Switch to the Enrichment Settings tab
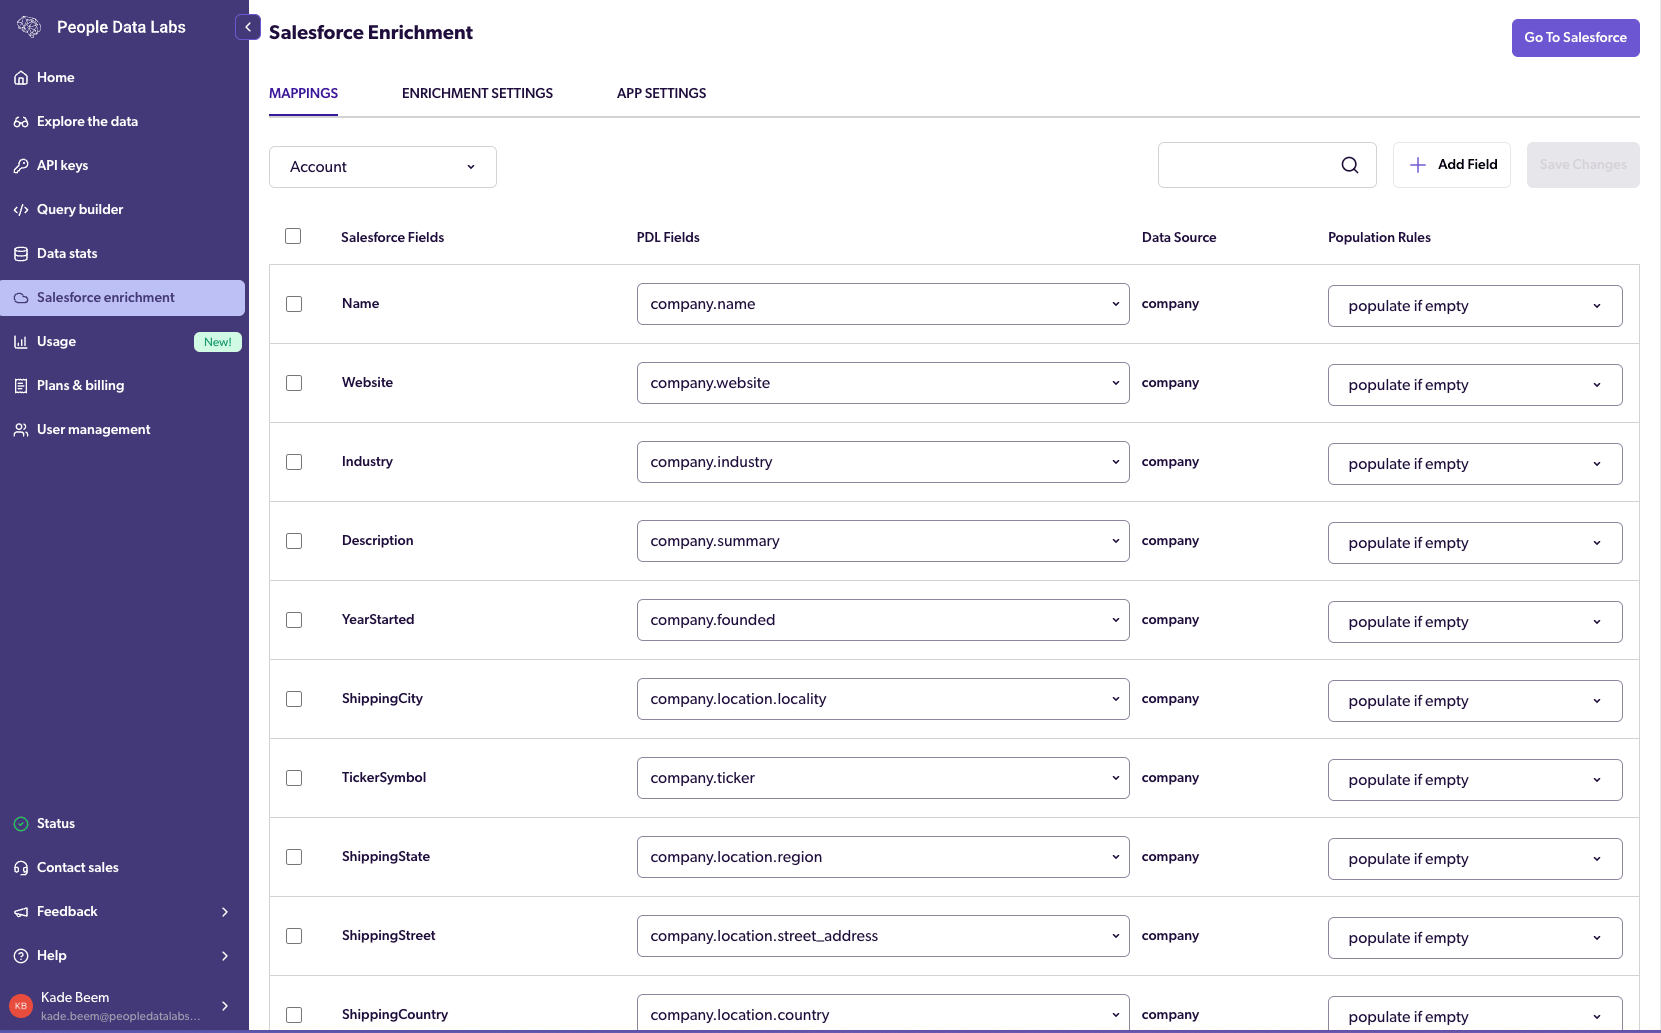This screenshot has width=1661, height=1033. pos(477,93)
